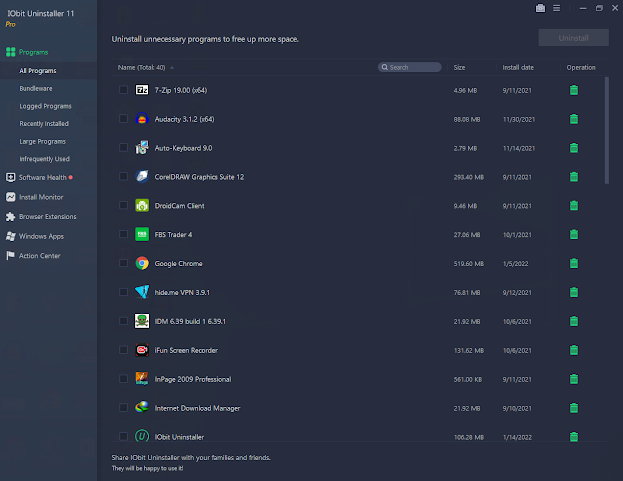The image size is (623, 481).
Task: Click the CorelDRAW Graphics Suite app icon
Action: (142, 176)
